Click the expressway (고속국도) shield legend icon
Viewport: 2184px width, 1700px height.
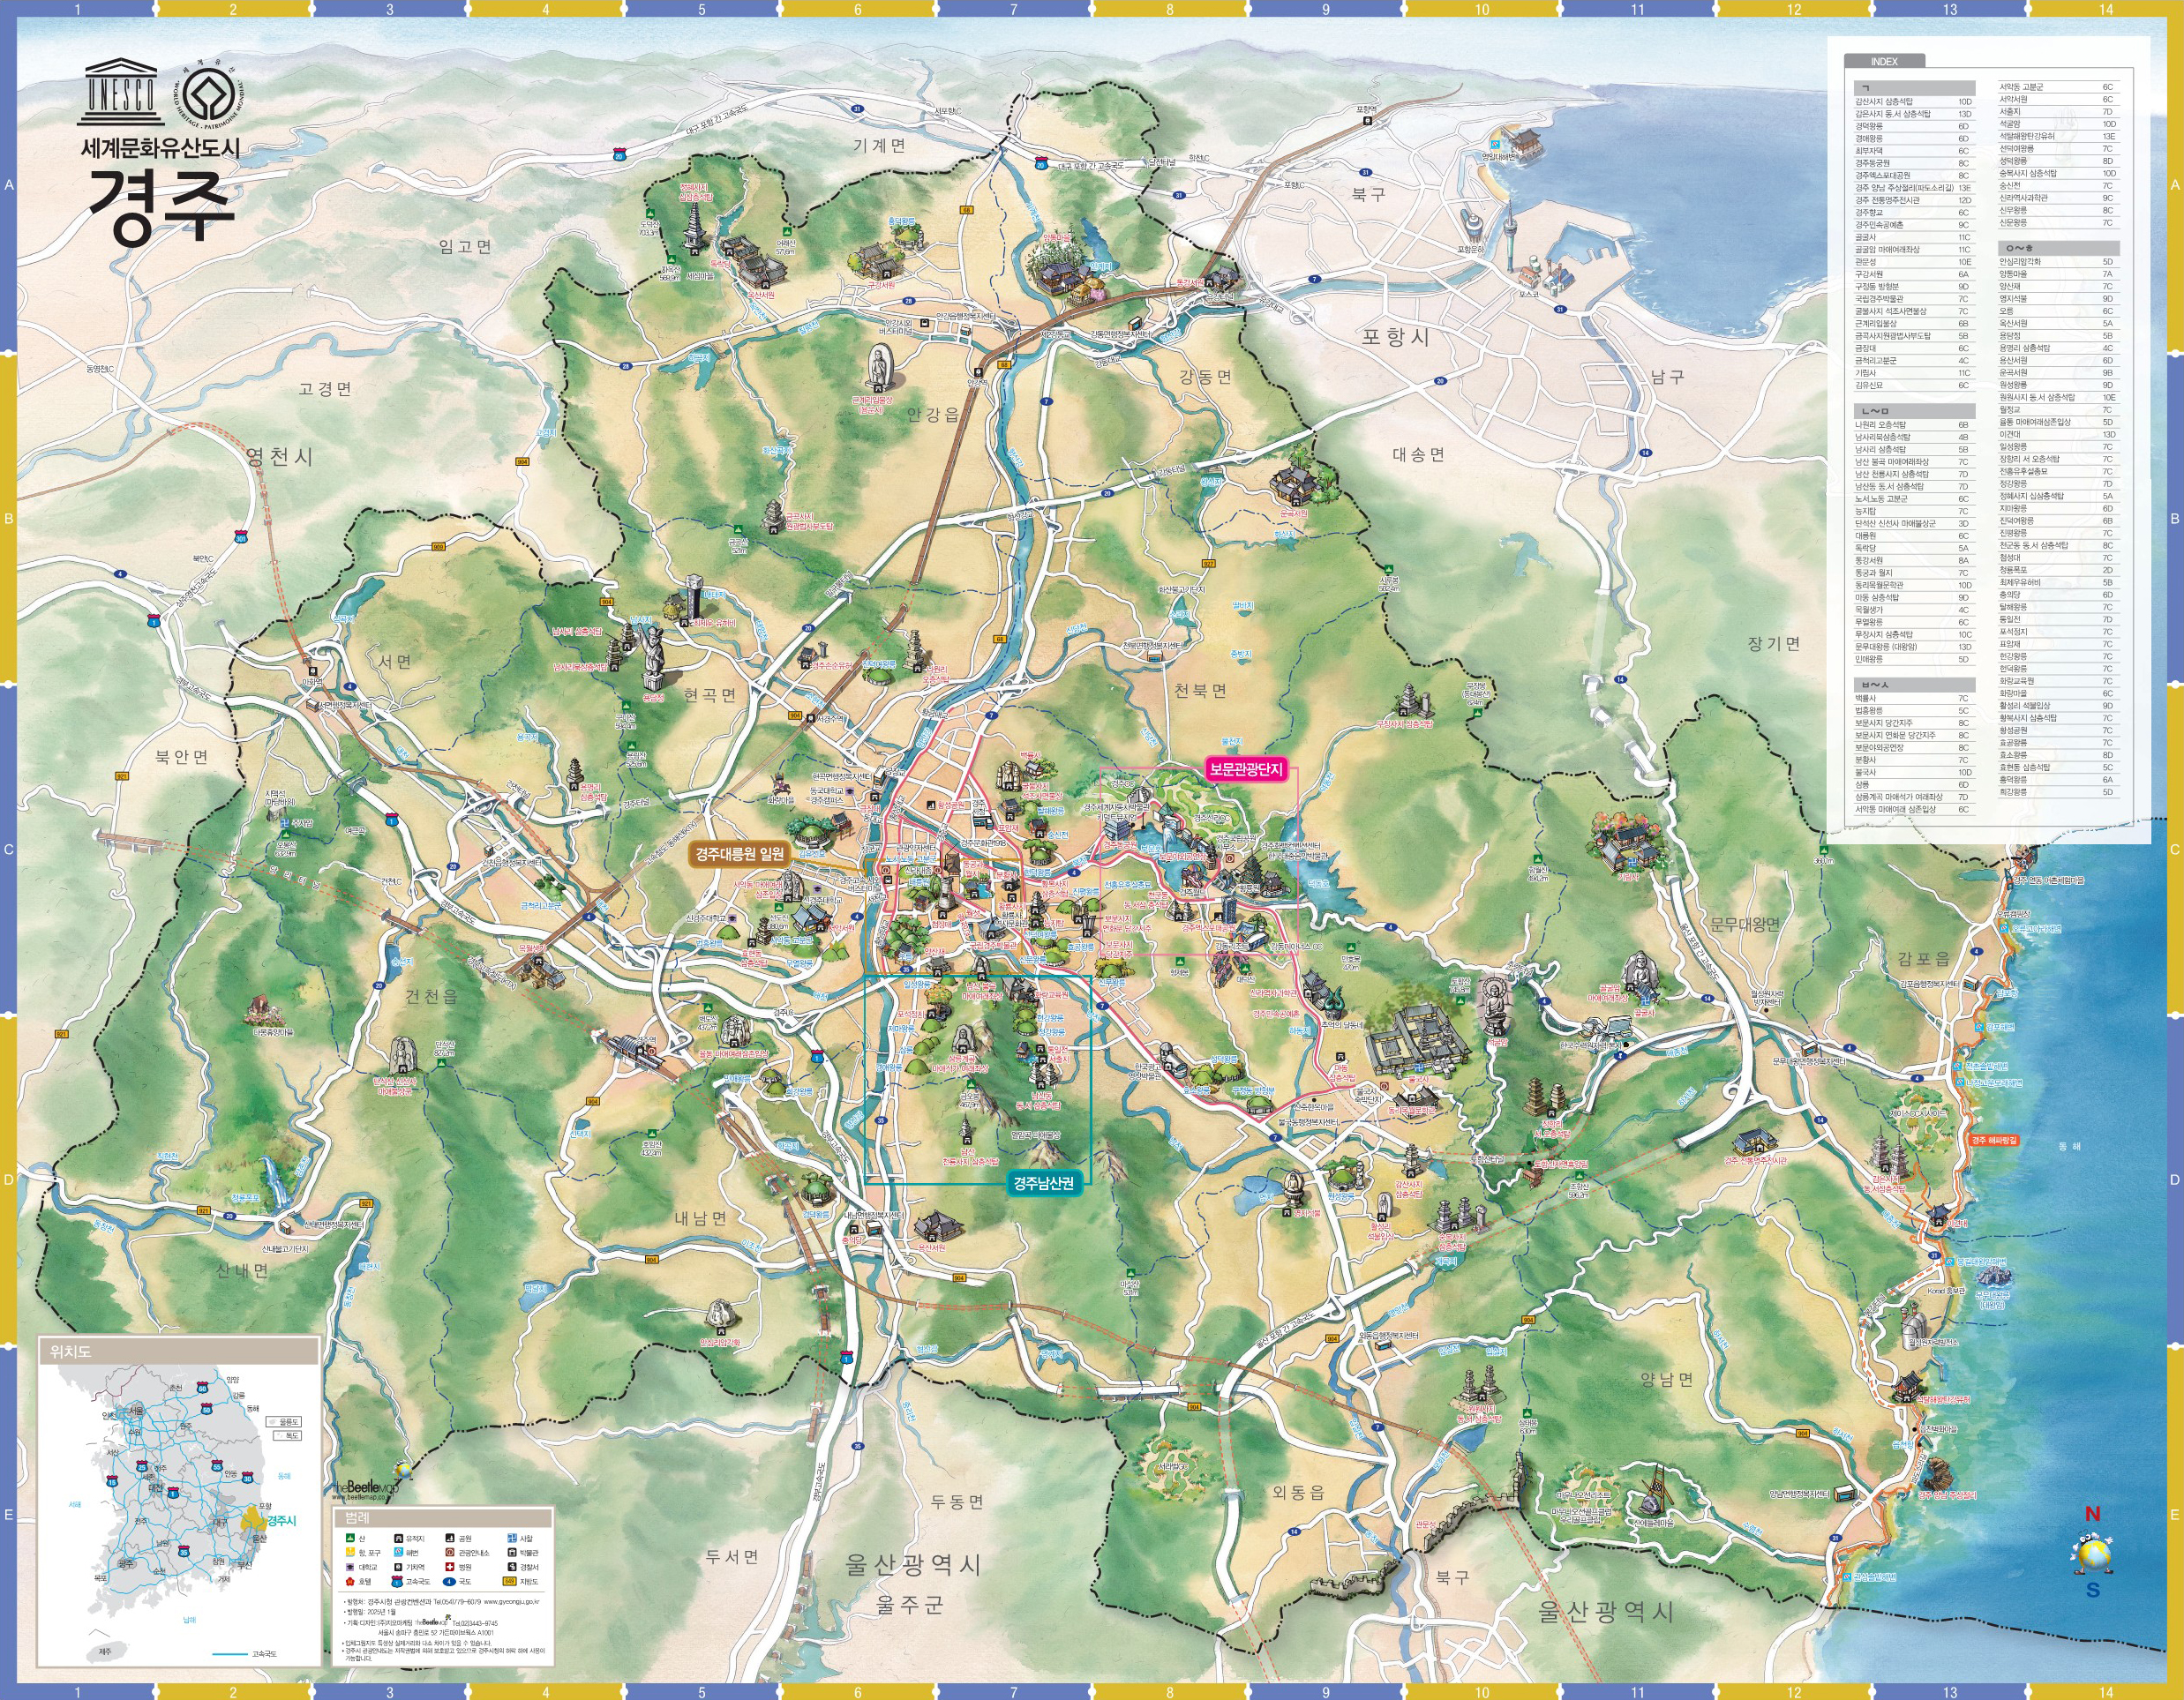click(398, 1582)
